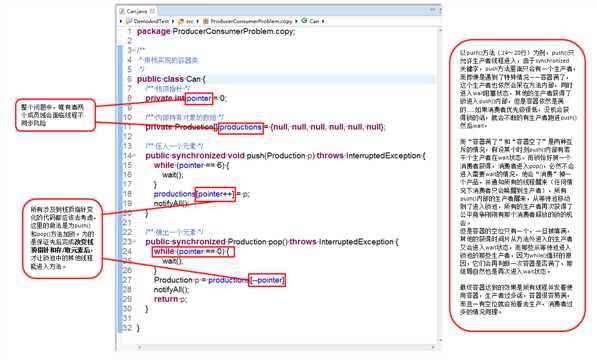
Task: Click 'wait();' on line 16
Action: (x=173, y=175)
